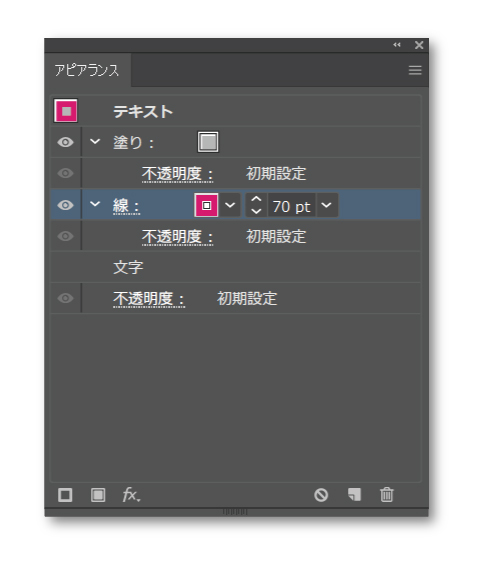
Task: Open the Appearance panel hamburger menu
Action: 415,70
